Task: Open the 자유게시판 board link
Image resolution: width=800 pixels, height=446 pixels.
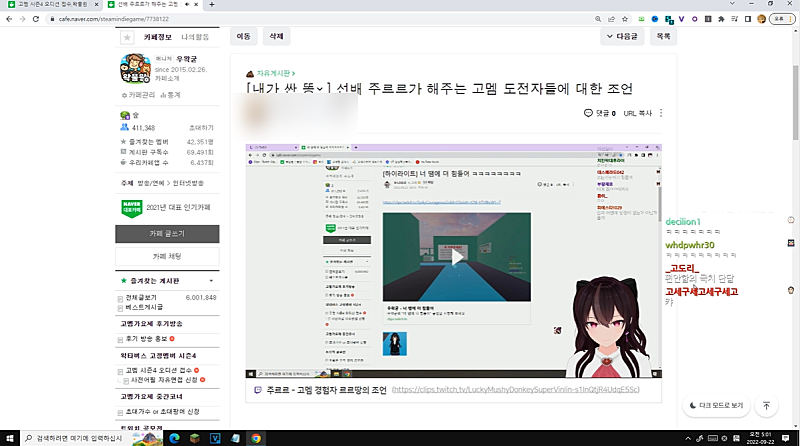Action: 276,73
